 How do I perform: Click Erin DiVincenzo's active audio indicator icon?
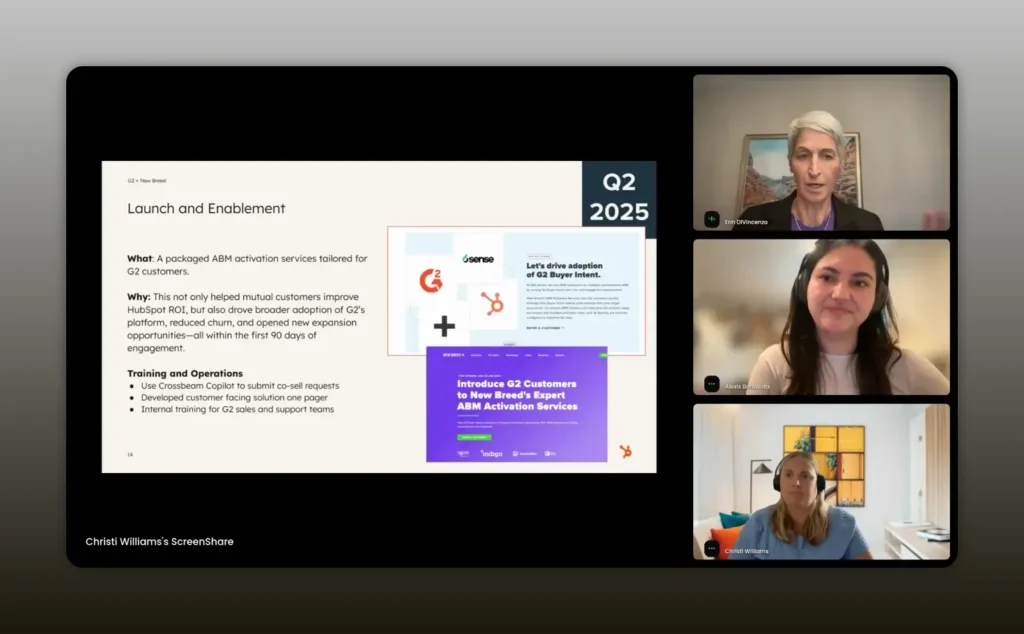click(711, 219)
